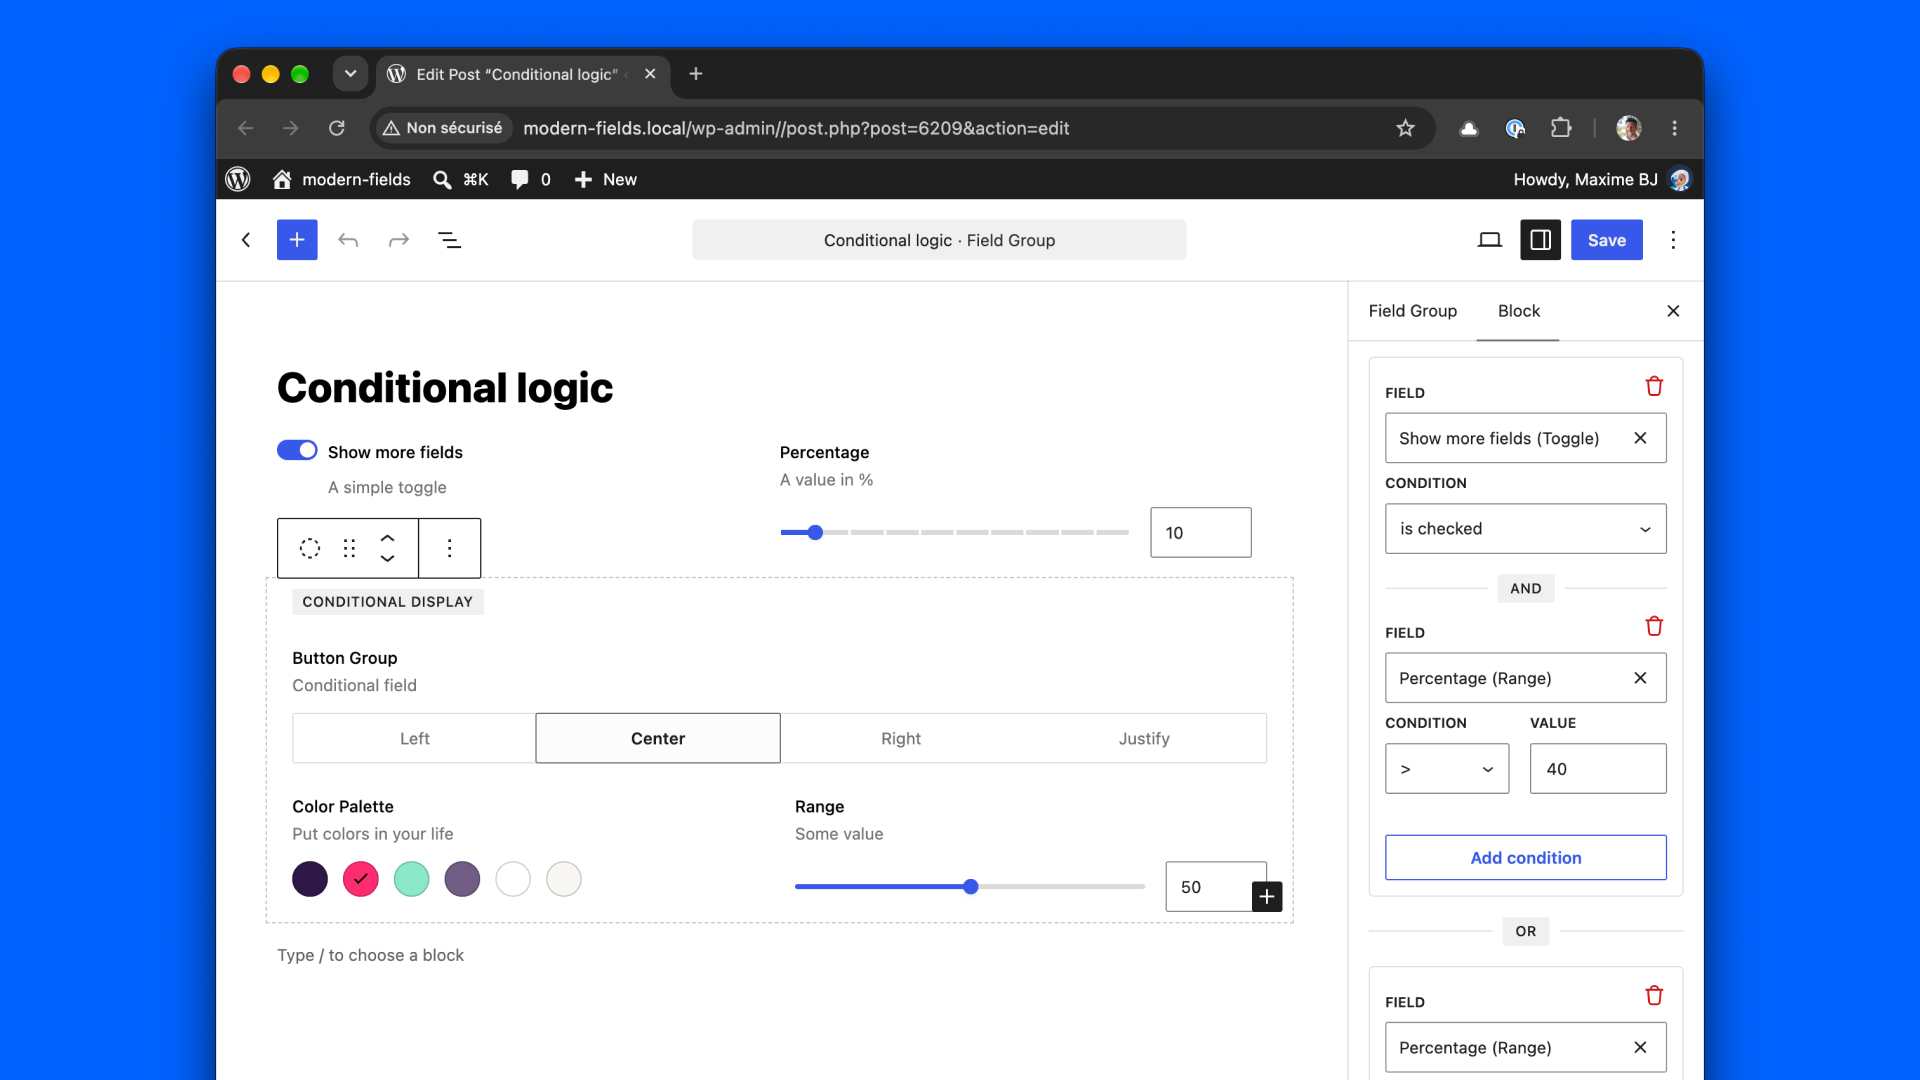Click the block type dashed-circle icon
This screenshot has height=1080, width=1920.
click(310, 548)
